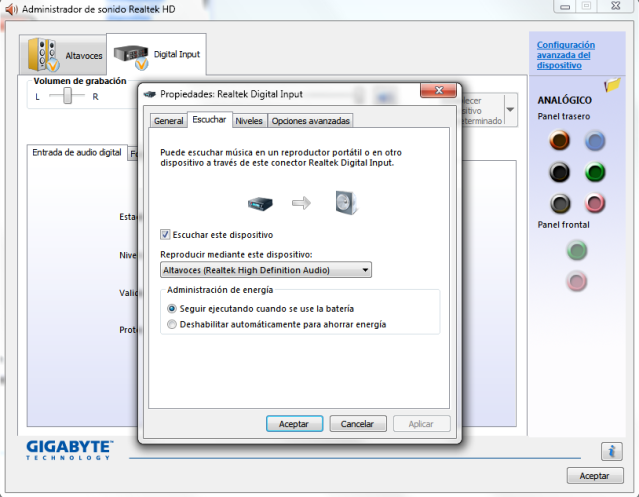
Task: Open connector settings yellow folder icon
Action: click(612, 85)
